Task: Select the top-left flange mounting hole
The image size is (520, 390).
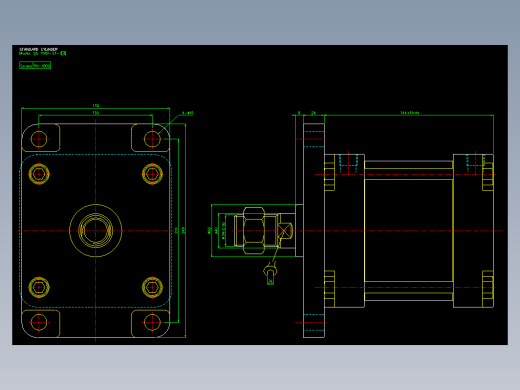Action: pos(39,139)
